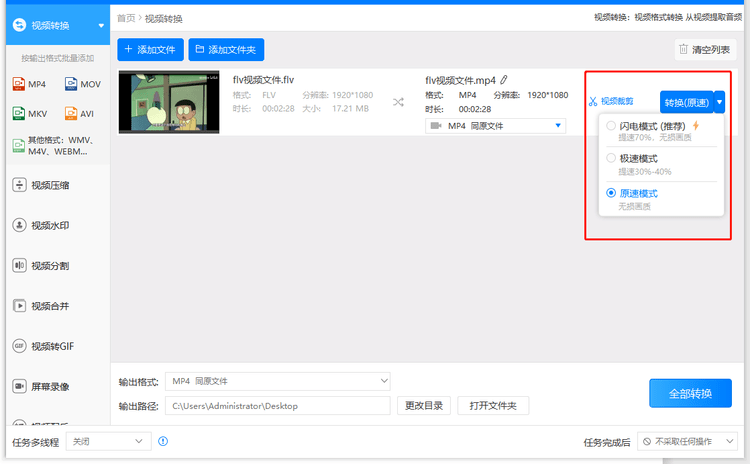Click the 添加文件夹 add folder button
Image resolution: width=750 pixels, height=464 pixels.
point(226,49)
